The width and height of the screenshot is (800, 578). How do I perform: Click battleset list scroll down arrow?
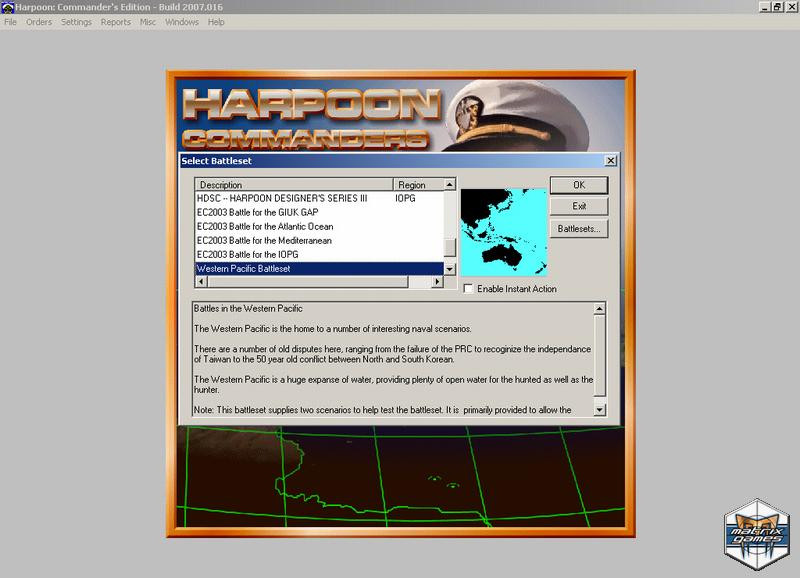pos(449,269)
